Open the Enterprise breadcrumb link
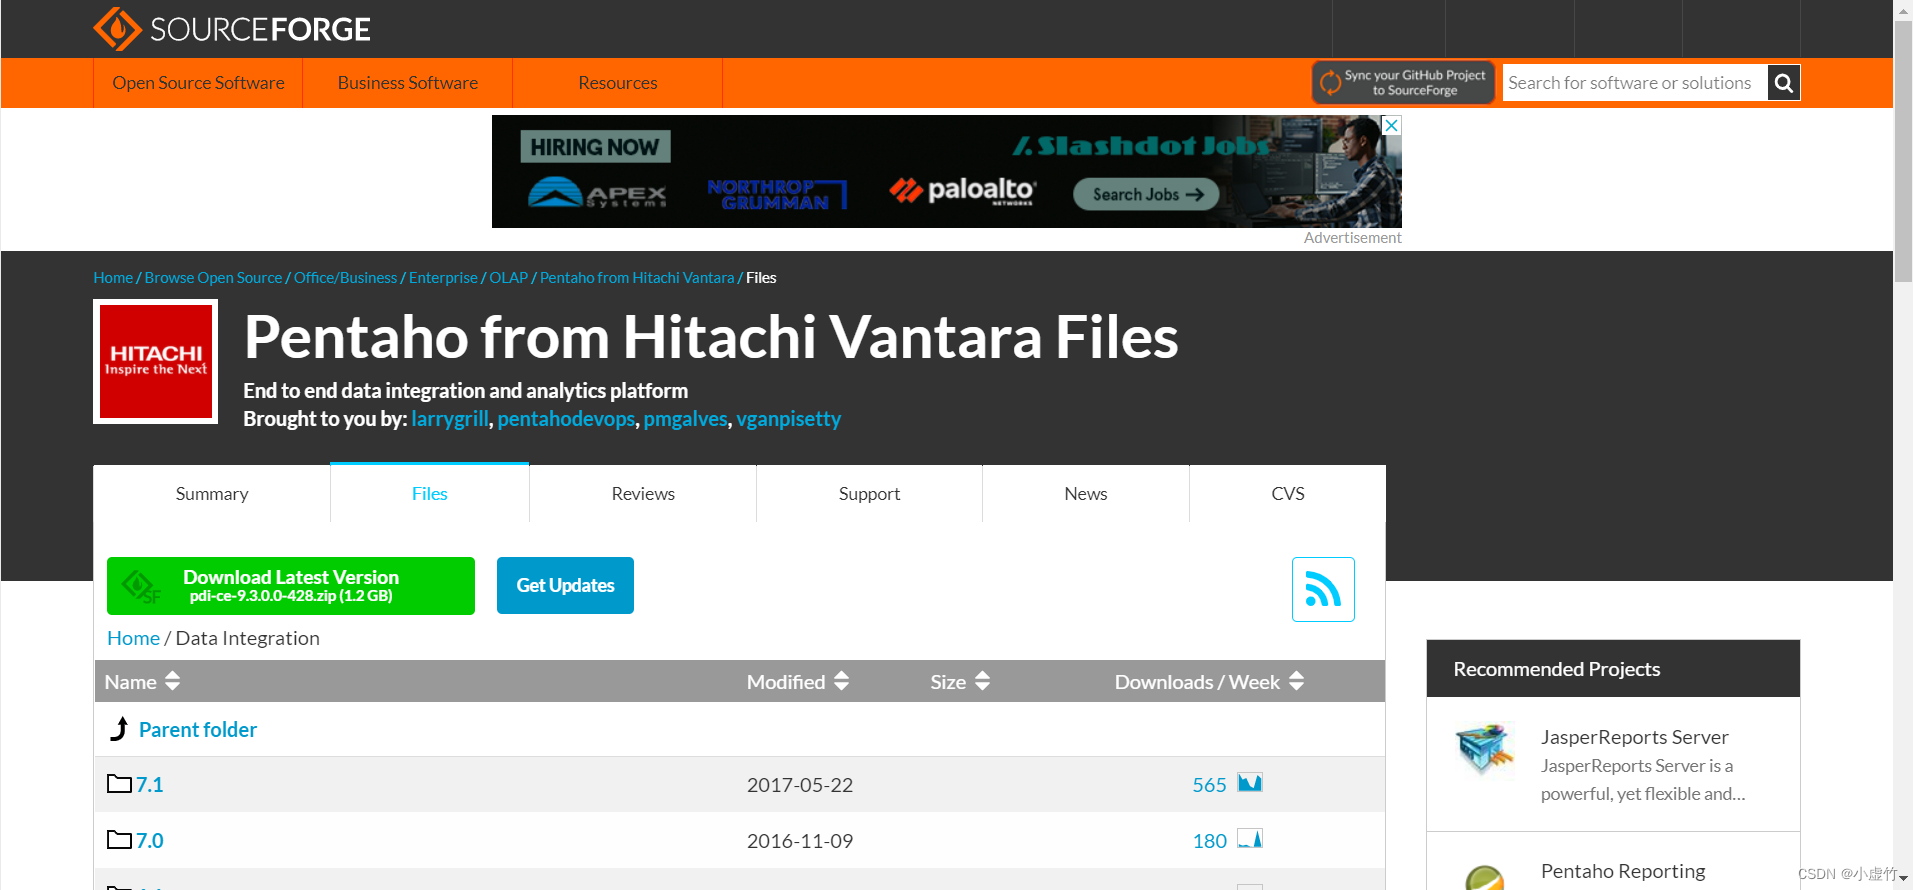Image resolution: width=1913 pixels, height=890 pixels. coord(443,278)
